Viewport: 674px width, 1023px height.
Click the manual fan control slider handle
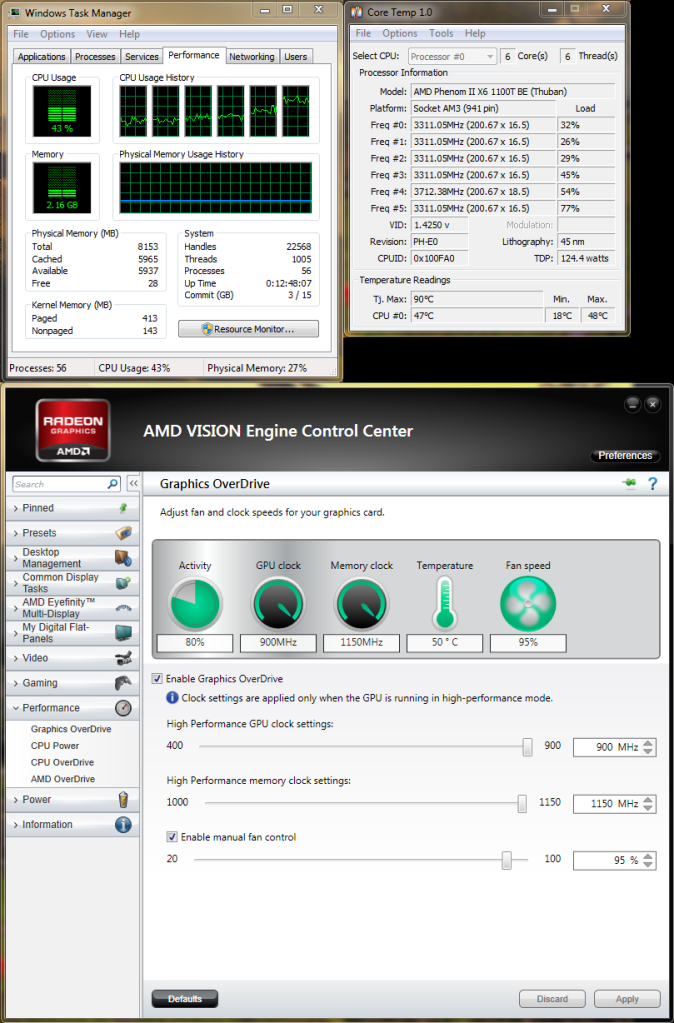click(x=506, y=861)
